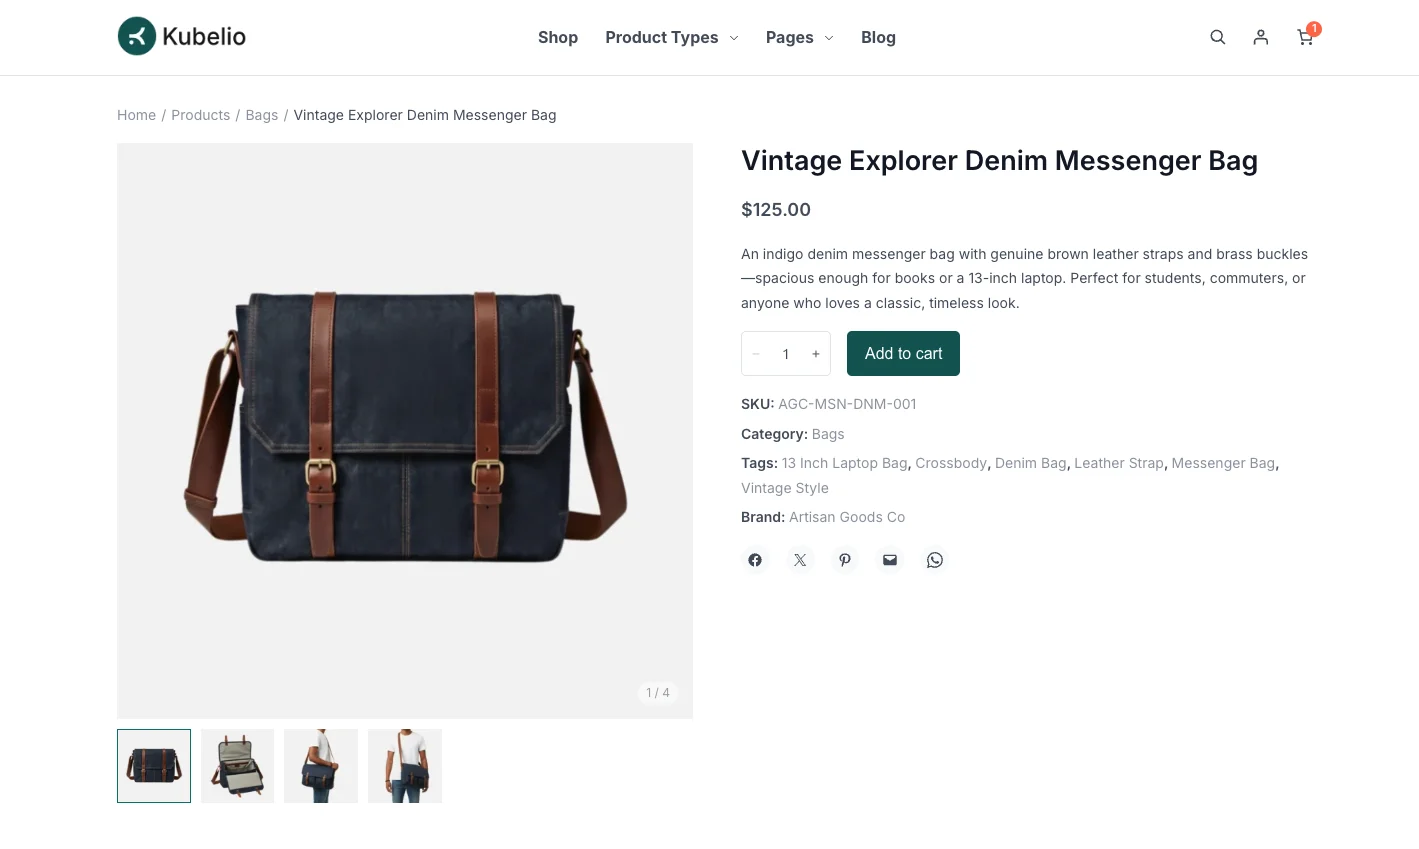Viewport: 1419px width, 849px height.
Task: Go to the Blog section
Action: click(878, 37)
